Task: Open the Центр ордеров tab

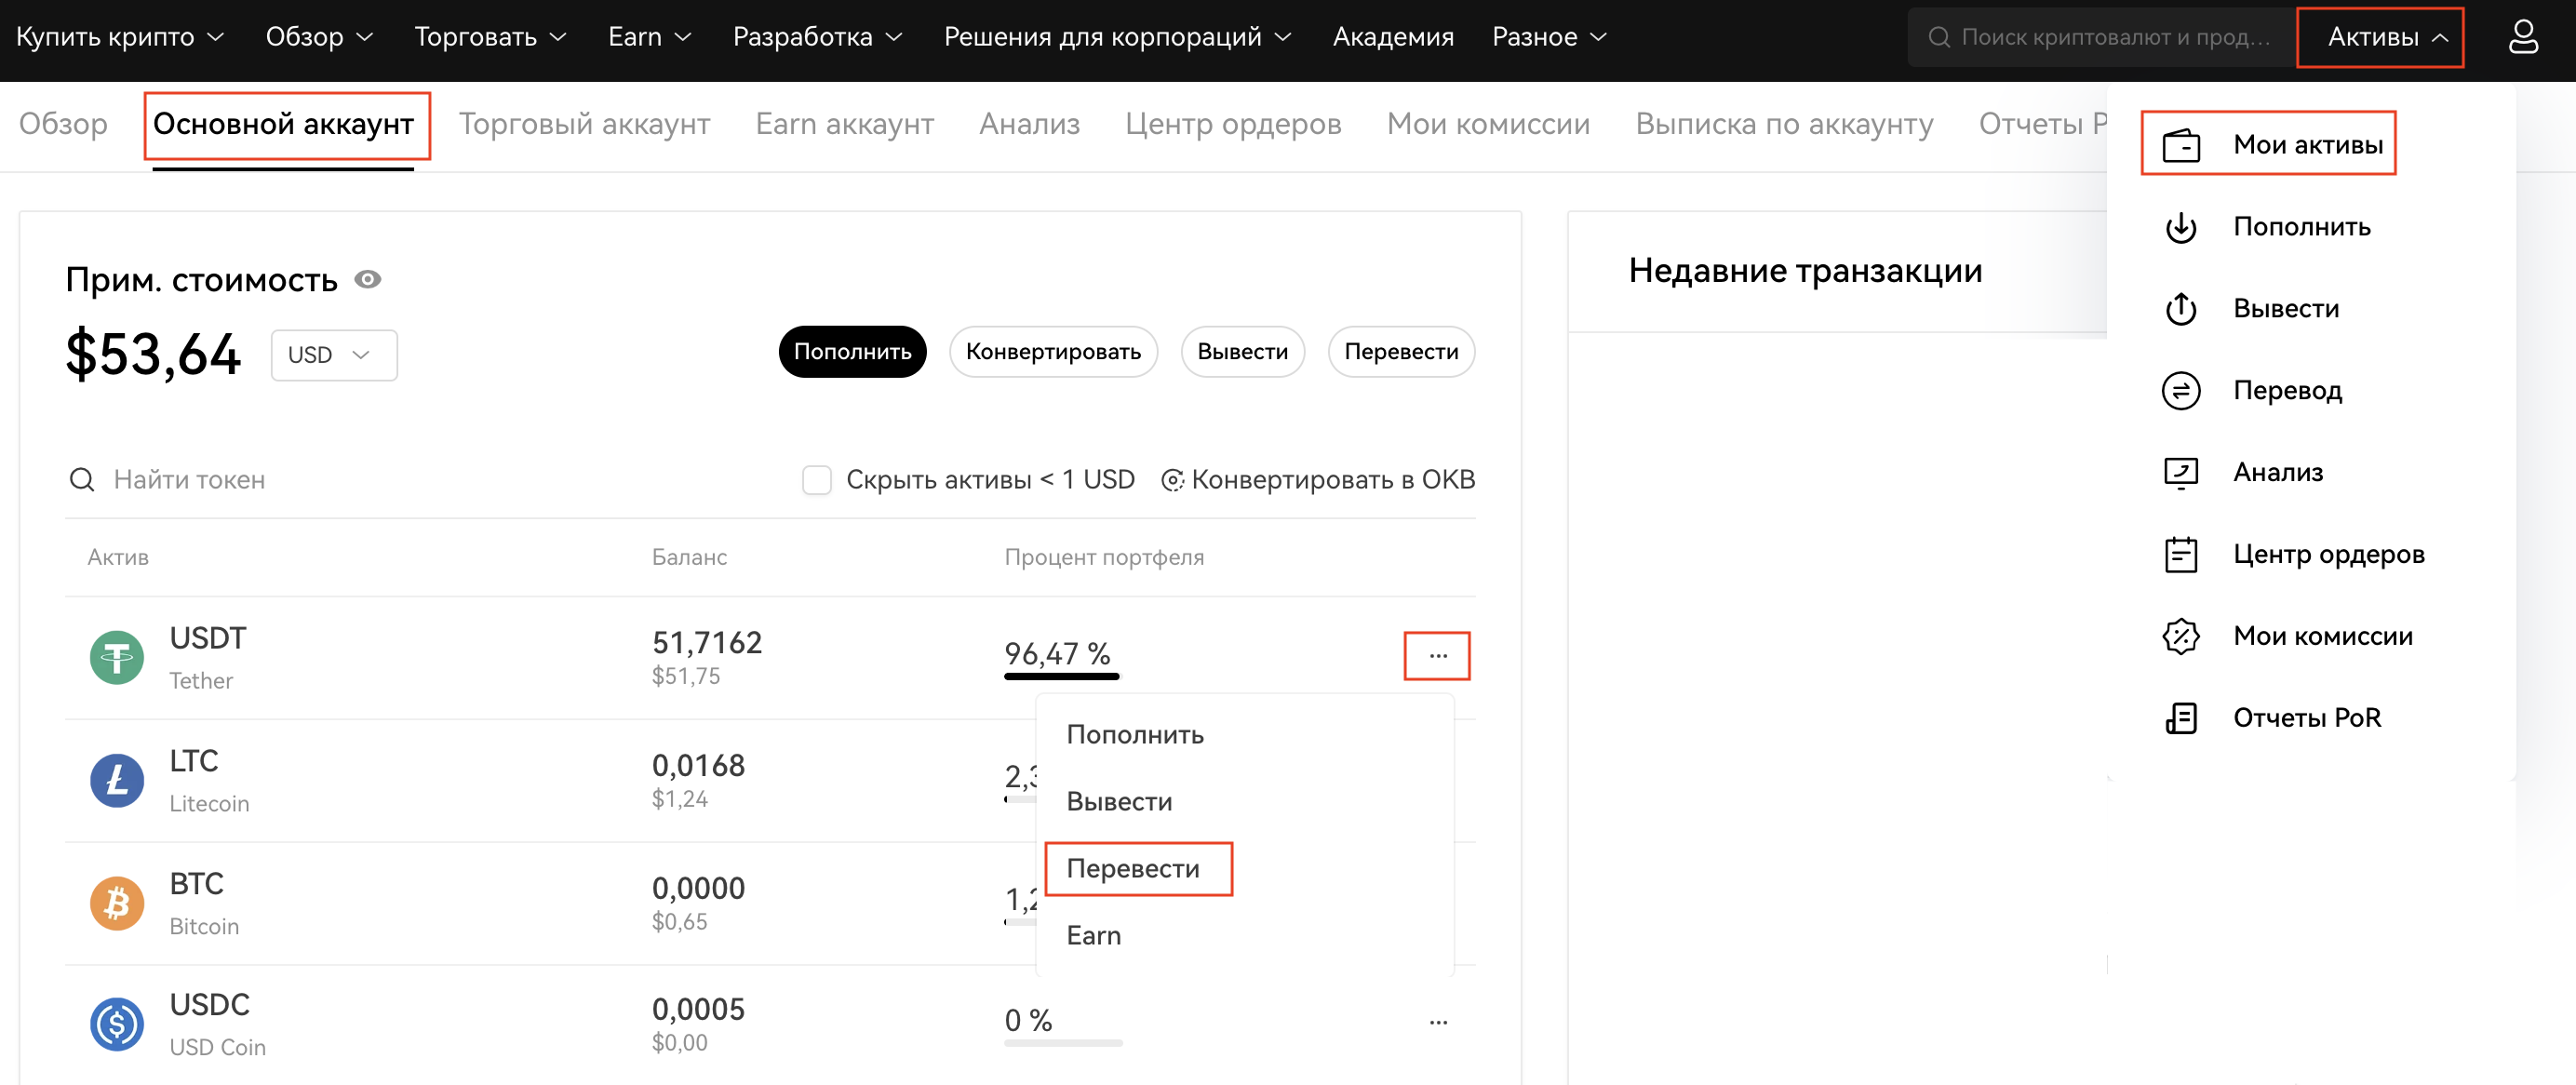Action: [1233, 124]
